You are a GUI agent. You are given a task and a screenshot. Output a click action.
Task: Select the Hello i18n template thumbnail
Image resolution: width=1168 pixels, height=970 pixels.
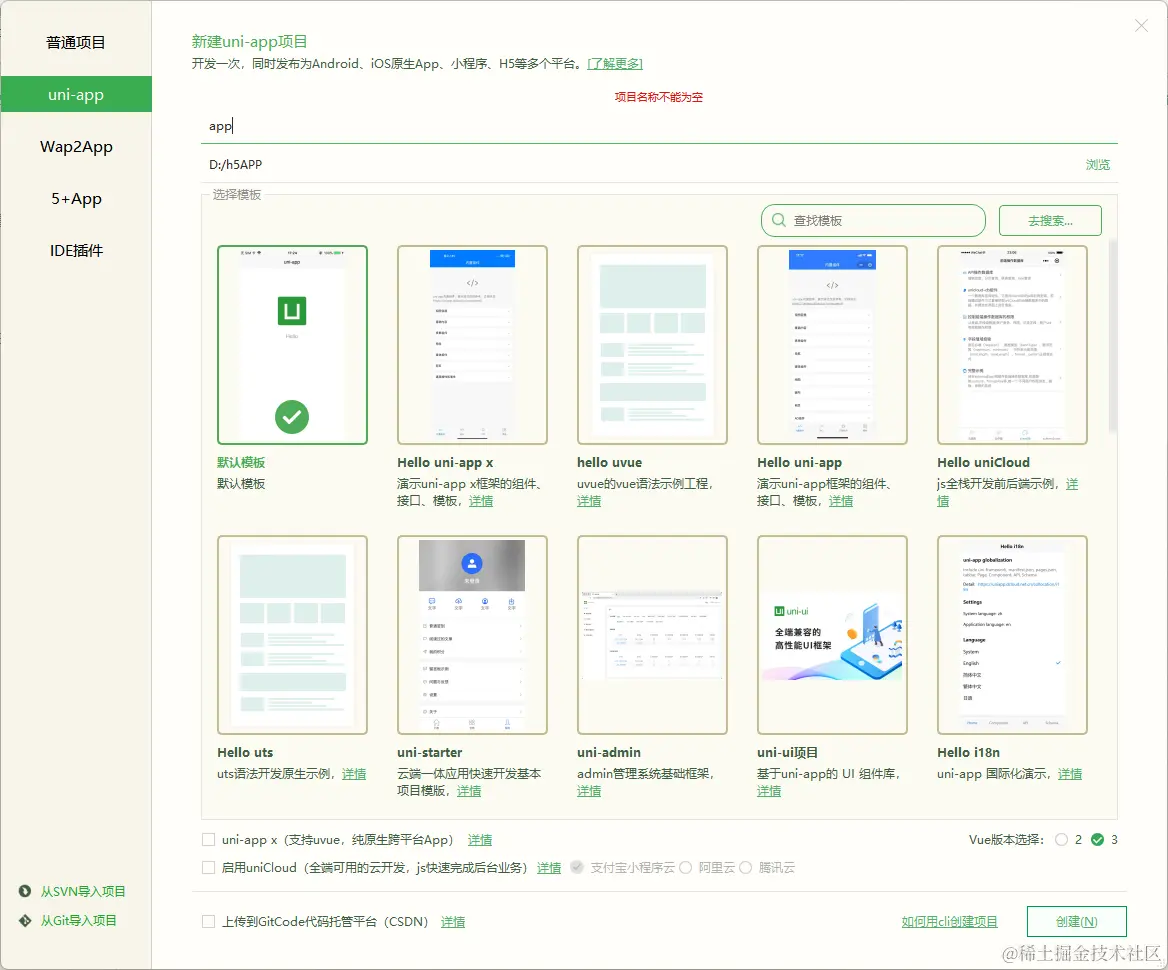pos(1012,635)
